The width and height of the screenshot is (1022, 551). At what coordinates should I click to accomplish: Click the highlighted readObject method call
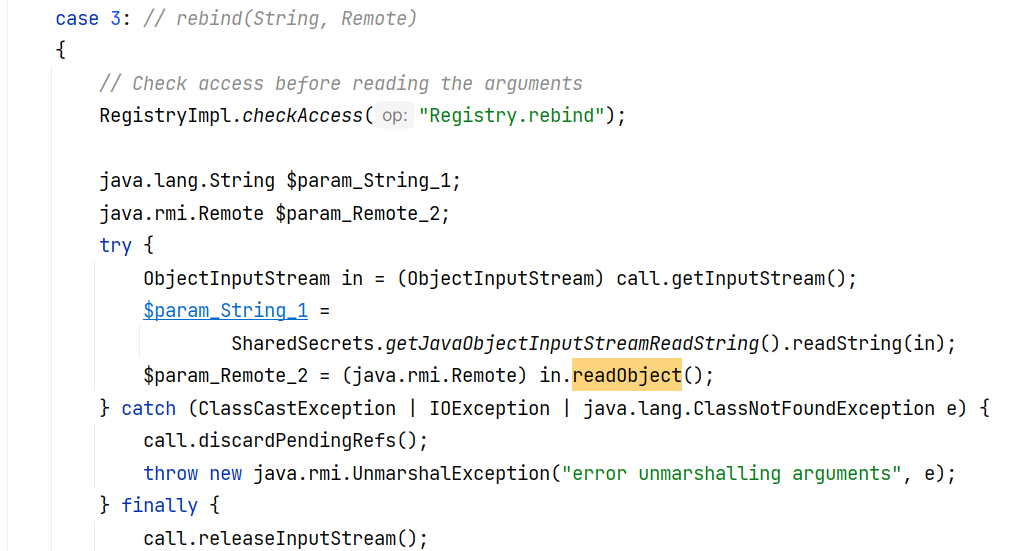(626, 376)
